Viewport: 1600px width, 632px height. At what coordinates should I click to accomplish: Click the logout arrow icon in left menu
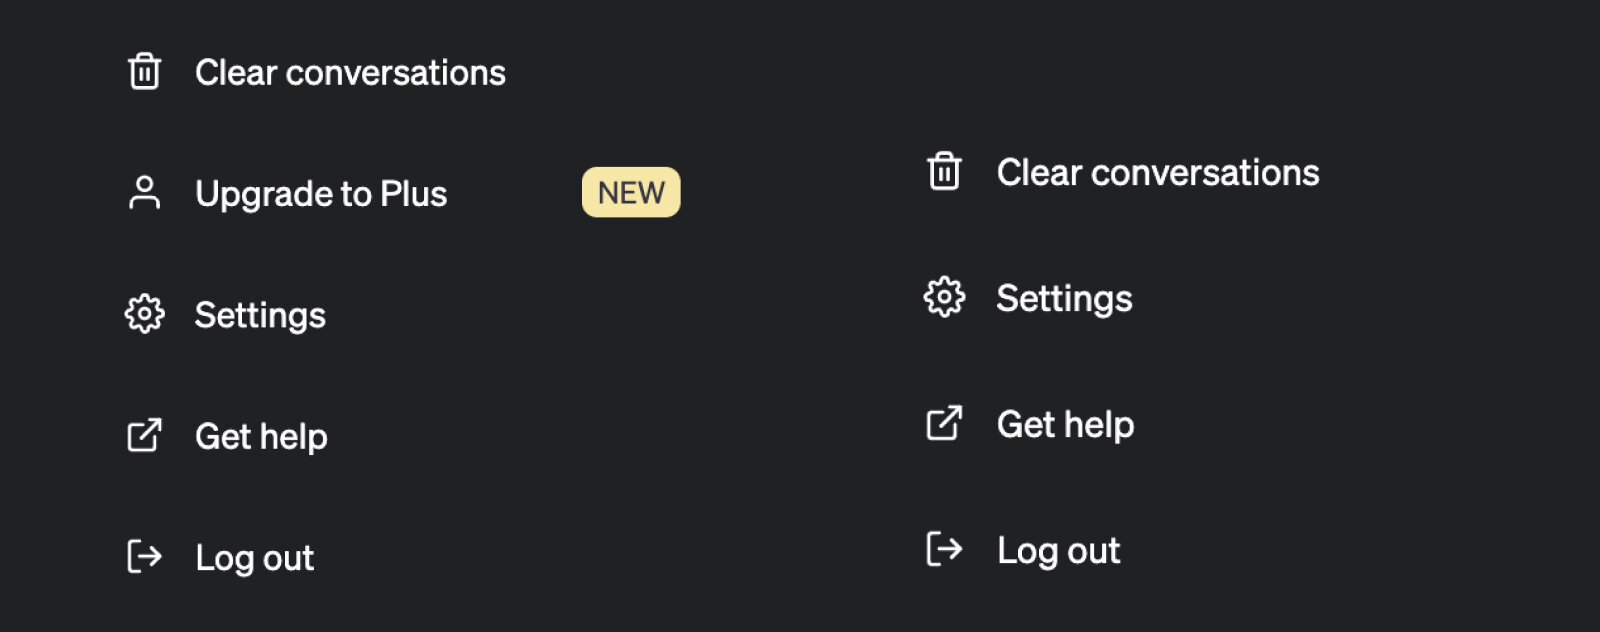coord(145,556)
